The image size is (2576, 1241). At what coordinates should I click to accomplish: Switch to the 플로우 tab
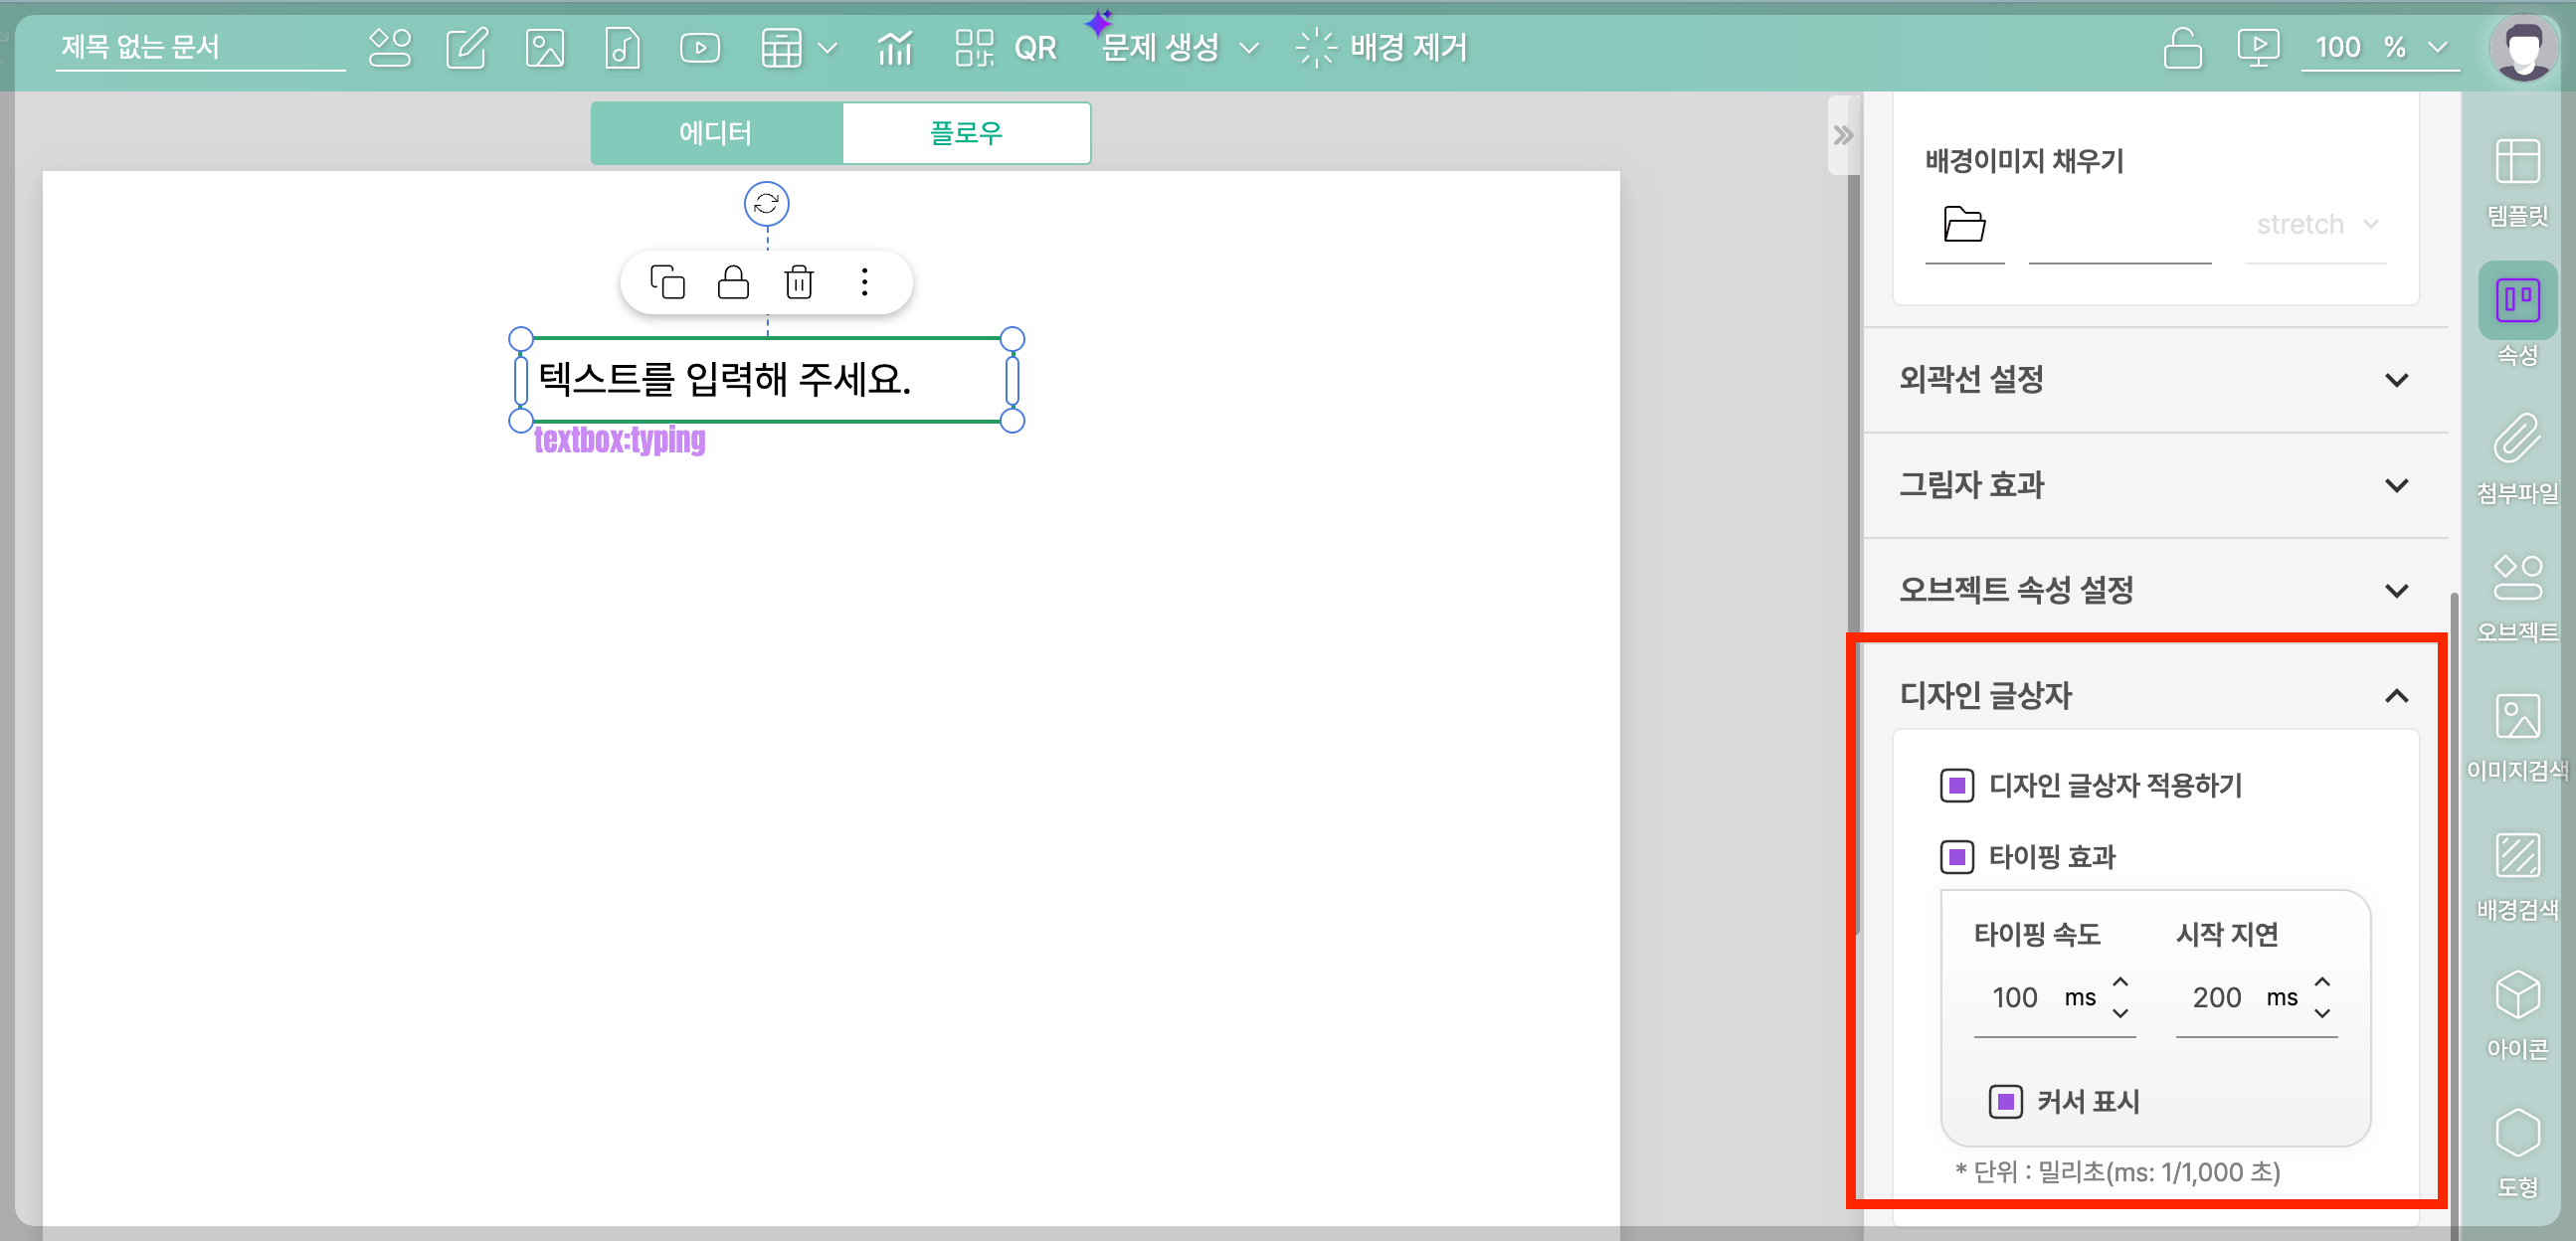pos(965,133)
